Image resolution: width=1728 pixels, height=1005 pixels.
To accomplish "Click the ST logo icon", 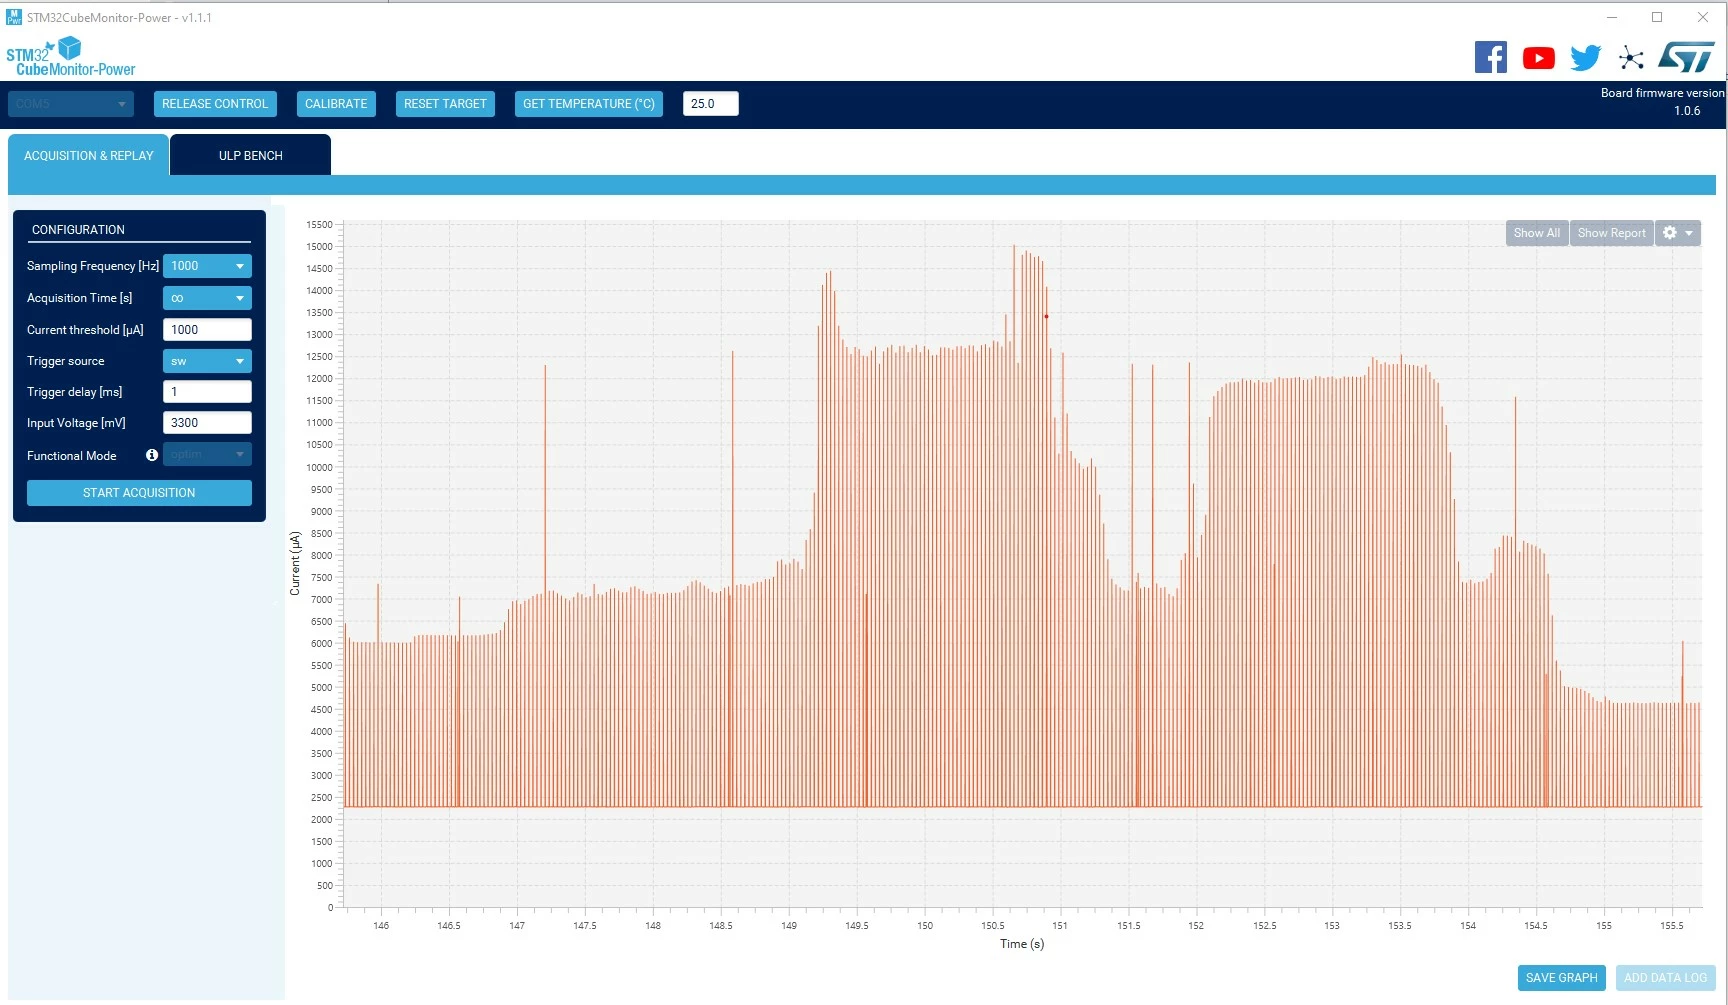I will click(x=1687, y=57).
